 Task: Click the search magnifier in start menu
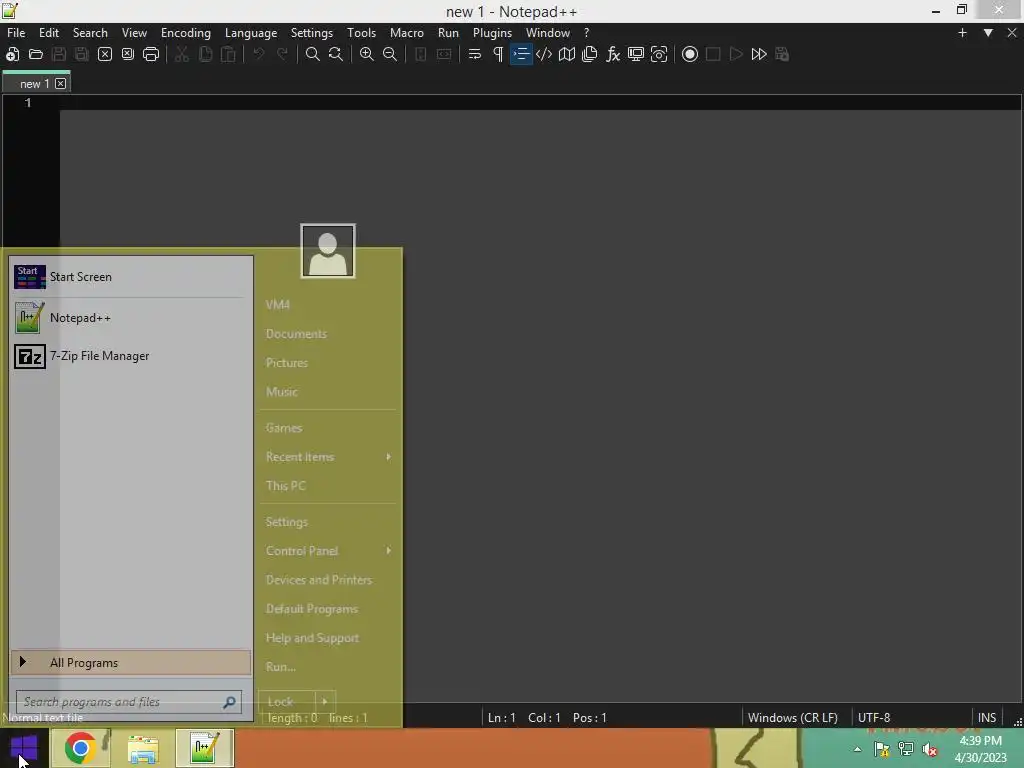coord(229,702)
